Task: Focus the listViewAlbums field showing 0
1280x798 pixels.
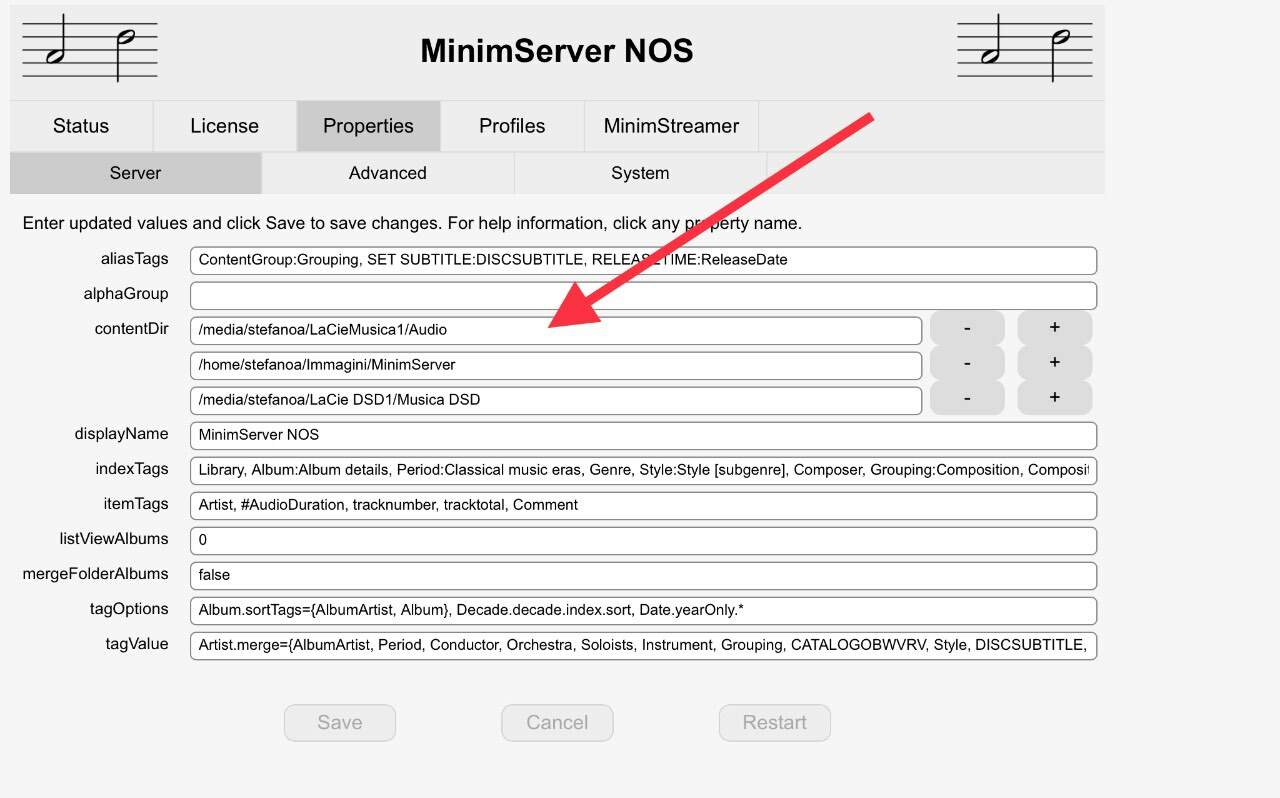Action: coord(643,540)
